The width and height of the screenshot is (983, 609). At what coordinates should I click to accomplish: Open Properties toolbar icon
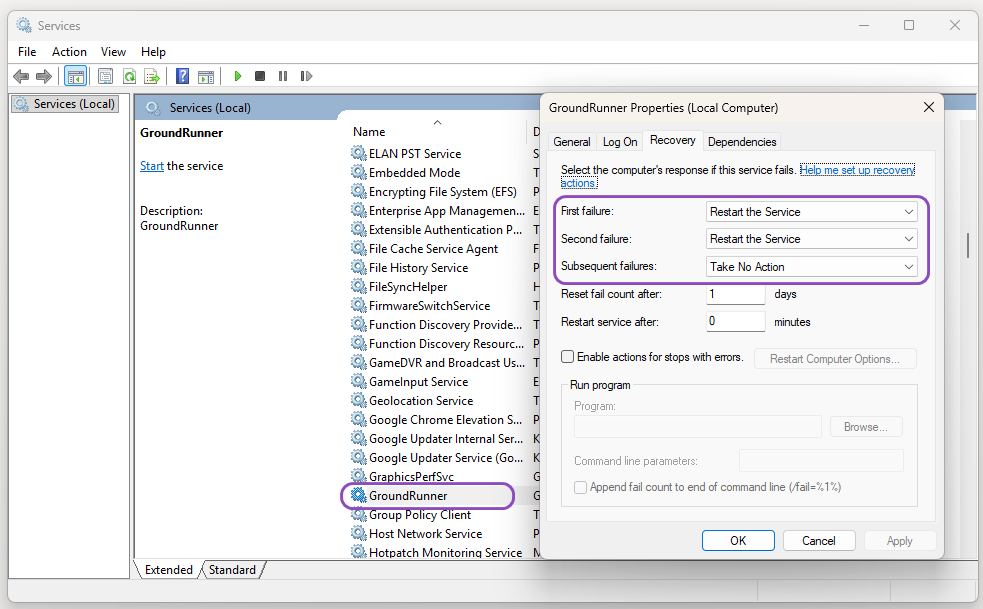tap(105, 77)
